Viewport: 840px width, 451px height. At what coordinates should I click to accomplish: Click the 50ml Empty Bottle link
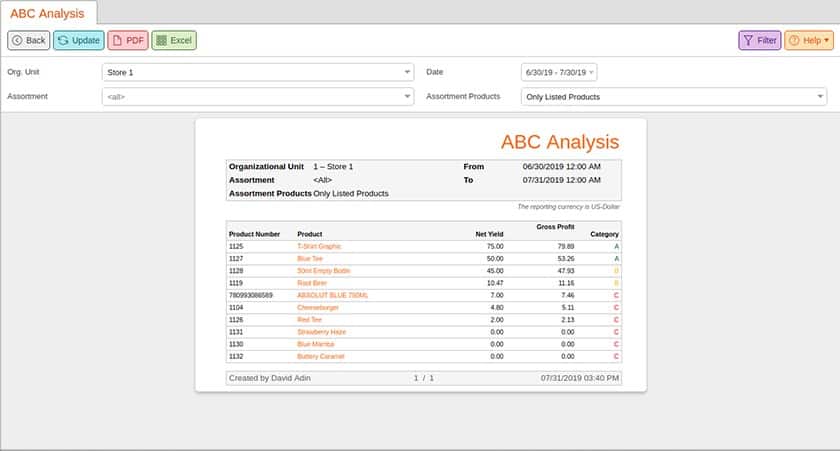click(323, 270)
